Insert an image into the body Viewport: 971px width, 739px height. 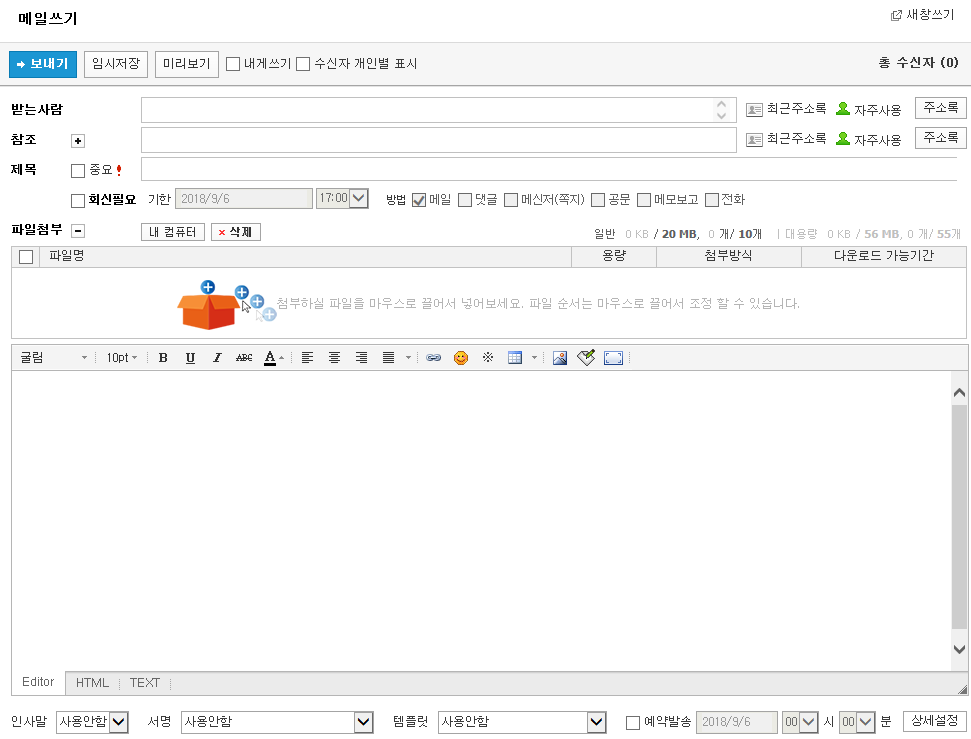point(560,358)
